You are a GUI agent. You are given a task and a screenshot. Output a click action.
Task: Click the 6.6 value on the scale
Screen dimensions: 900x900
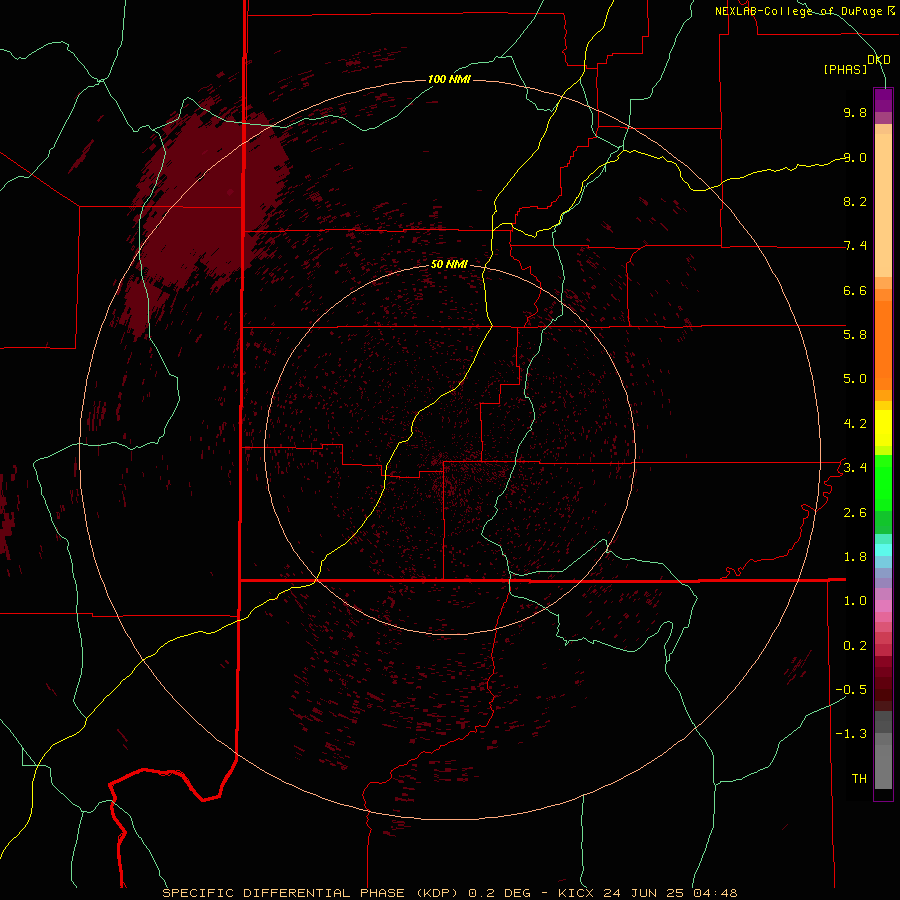pos(855,290)
